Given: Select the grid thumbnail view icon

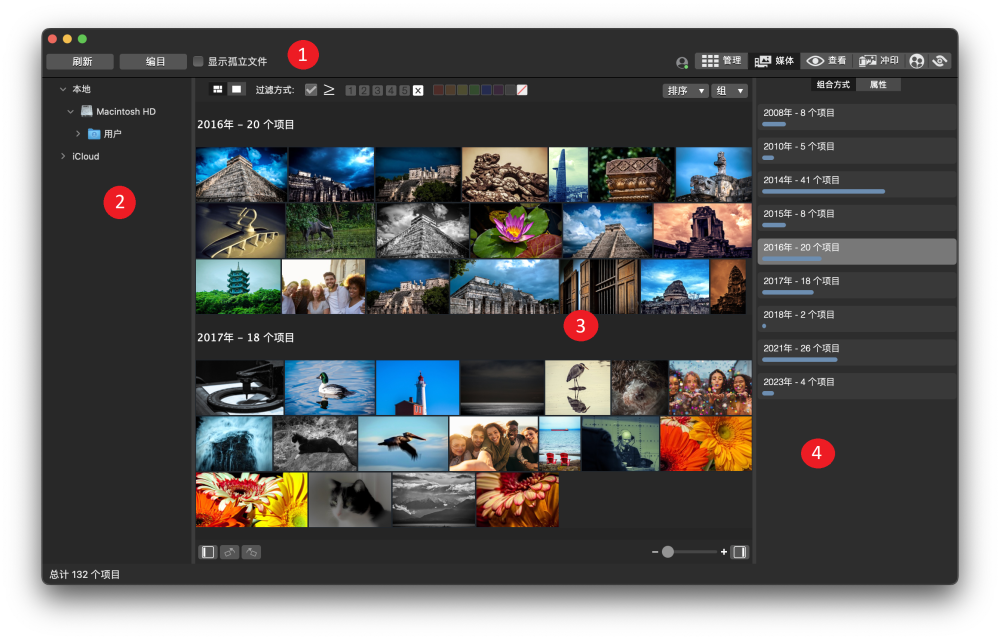Looking at the screenshot, I should pos(217,90).
